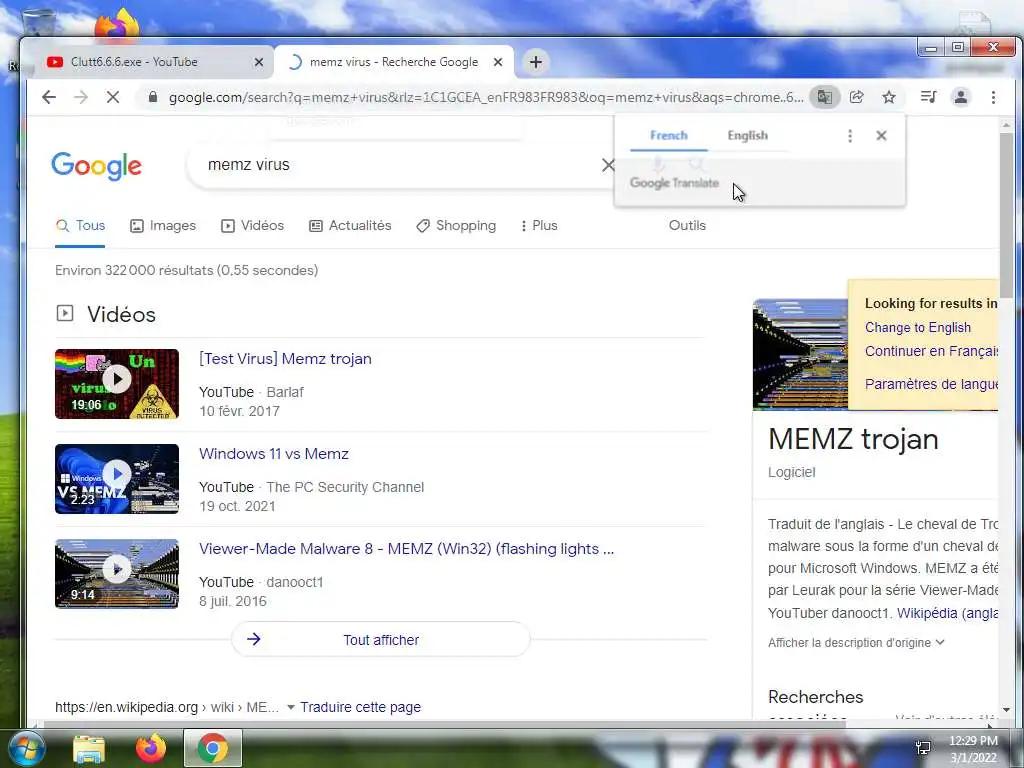
Task: Bookmark this page with the star
Action: 889,97
